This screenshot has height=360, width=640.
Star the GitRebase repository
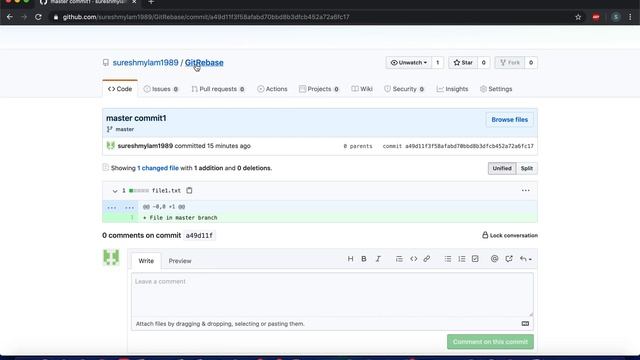463,62
